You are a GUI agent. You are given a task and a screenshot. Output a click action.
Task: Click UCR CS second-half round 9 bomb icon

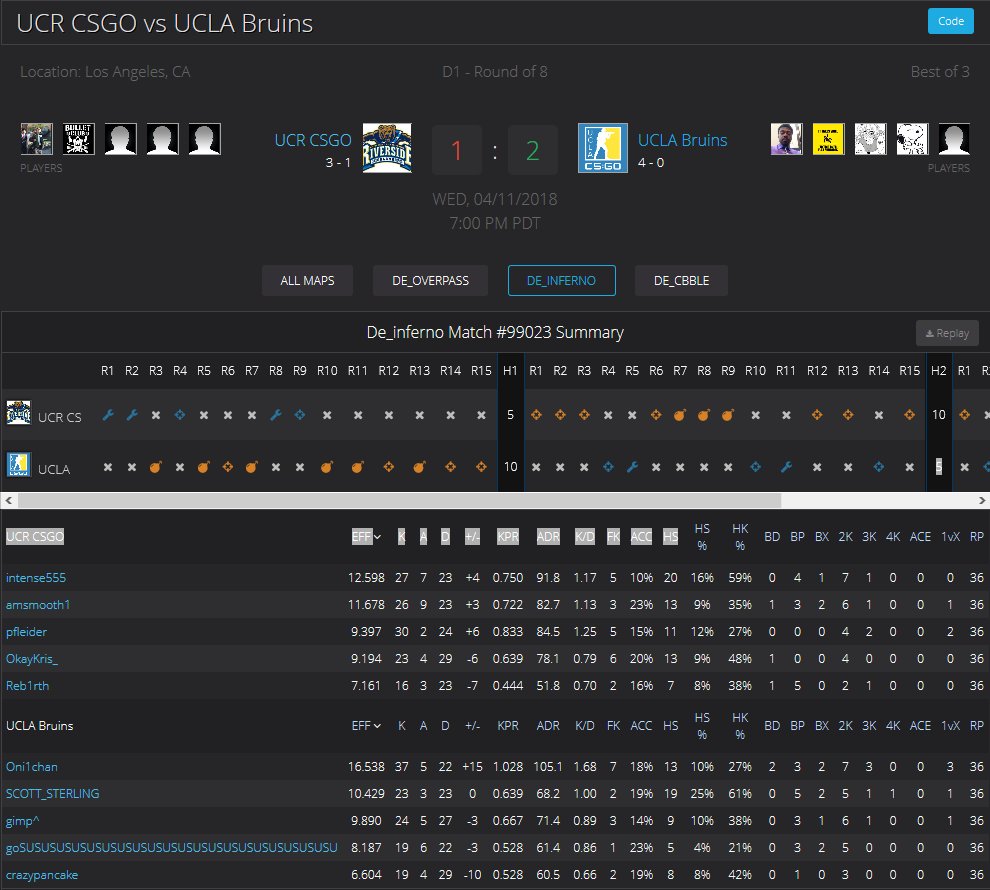728,415
